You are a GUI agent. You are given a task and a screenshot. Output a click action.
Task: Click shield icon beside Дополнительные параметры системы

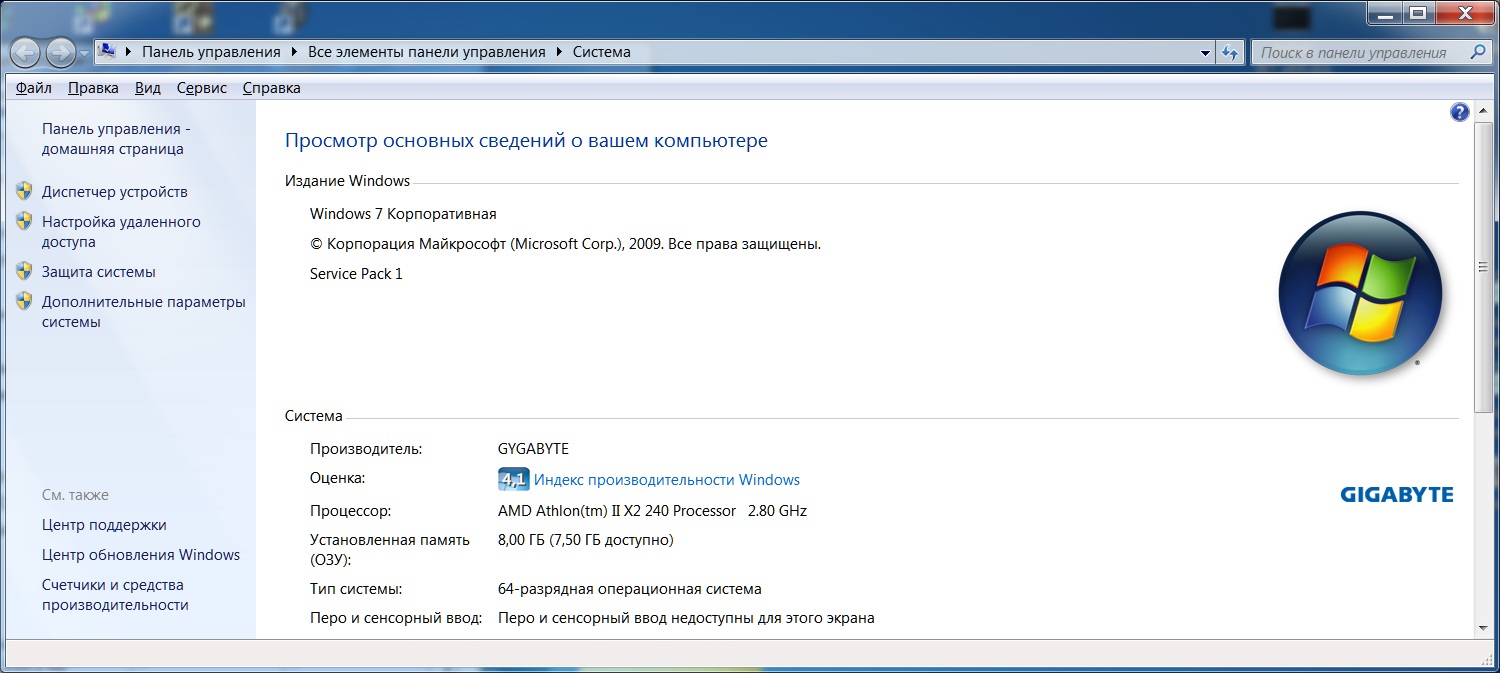pyautogui.click(x=25, y=301)
